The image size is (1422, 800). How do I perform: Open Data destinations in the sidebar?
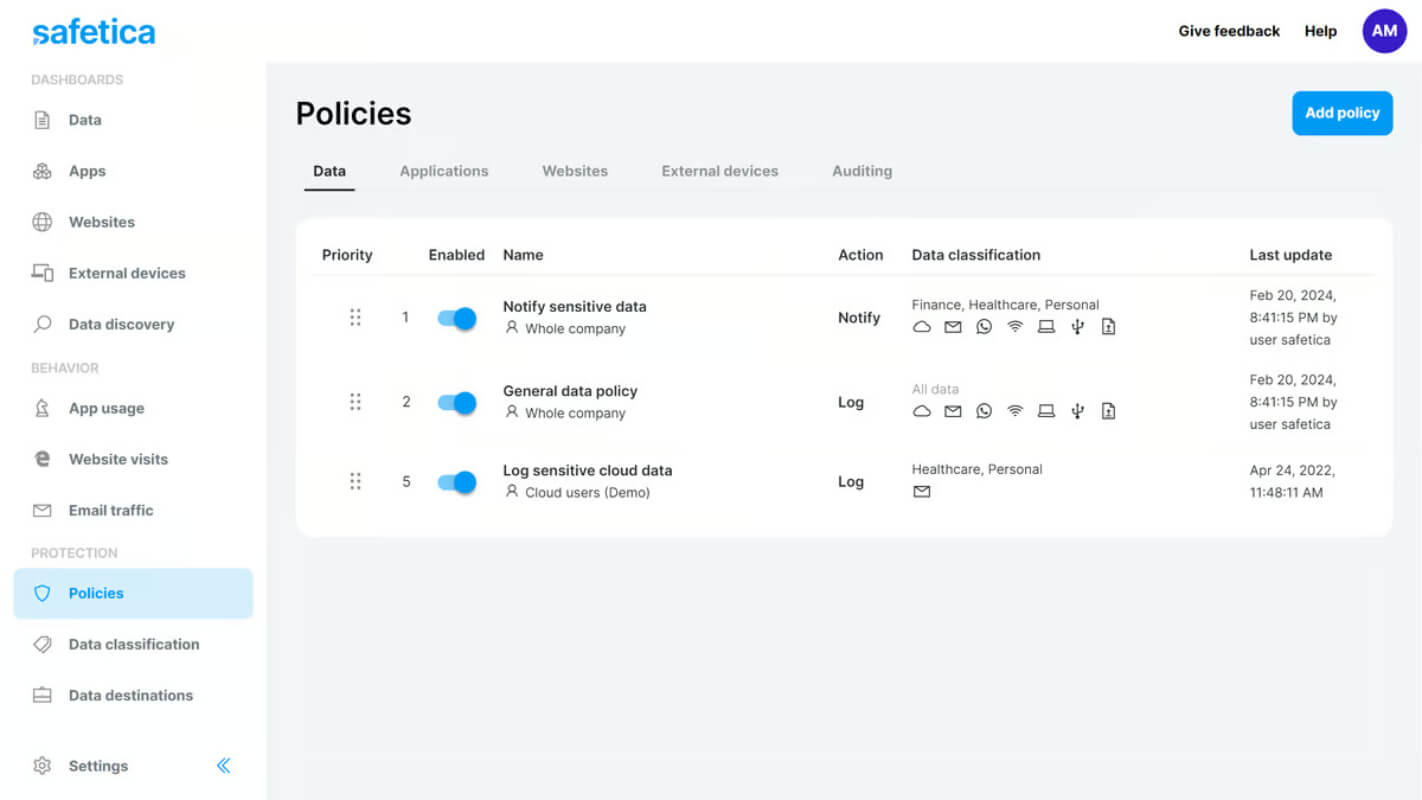(x=130, y=695)
